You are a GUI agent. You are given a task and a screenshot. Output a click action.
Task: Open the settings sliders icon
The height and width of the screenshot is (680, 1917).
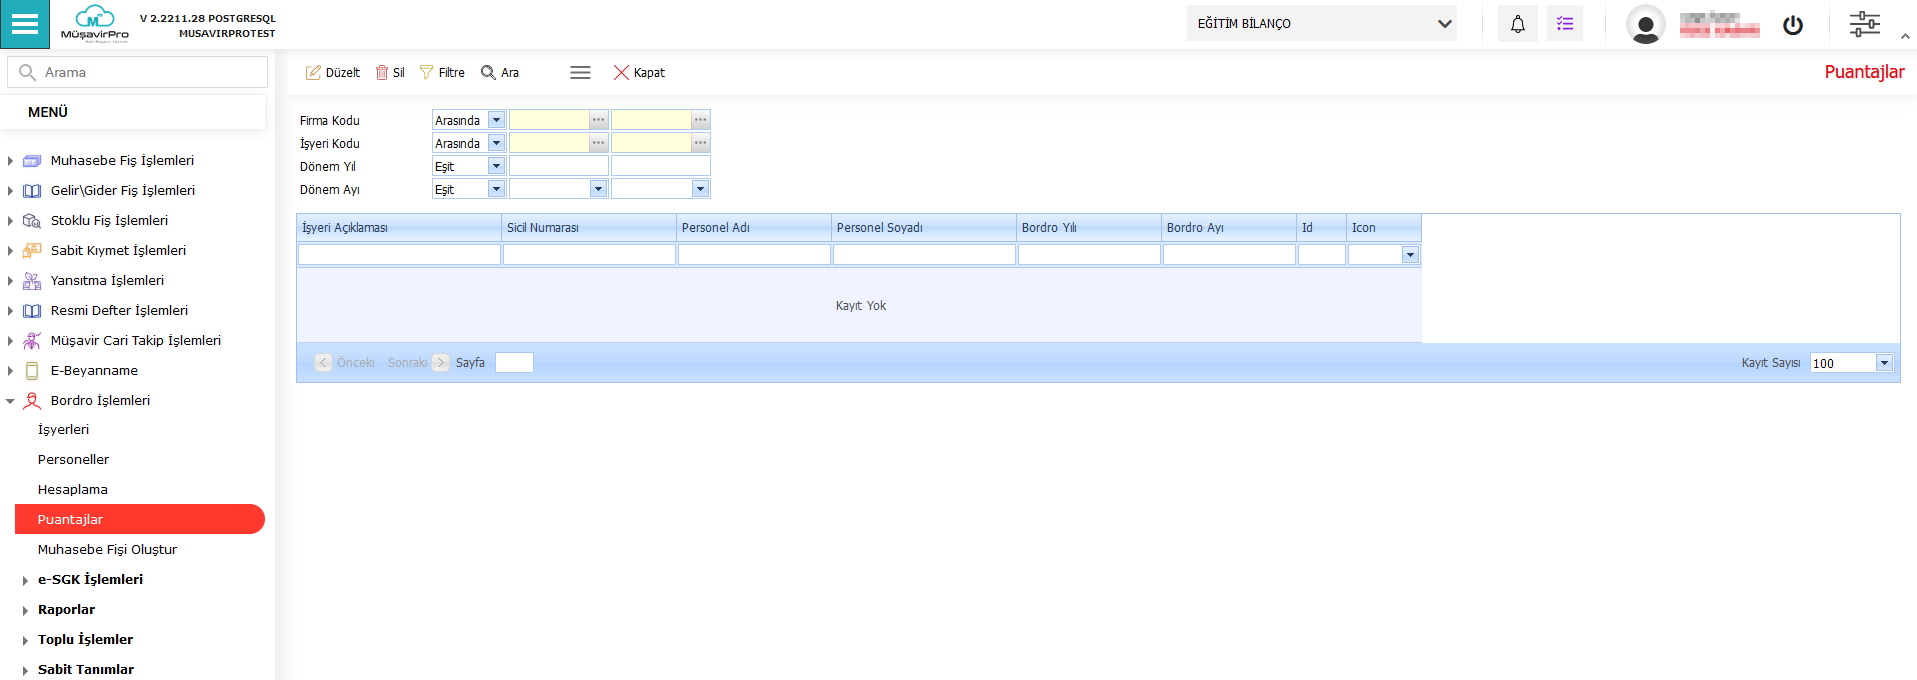pyautogui.click(x=1864, y=24)
